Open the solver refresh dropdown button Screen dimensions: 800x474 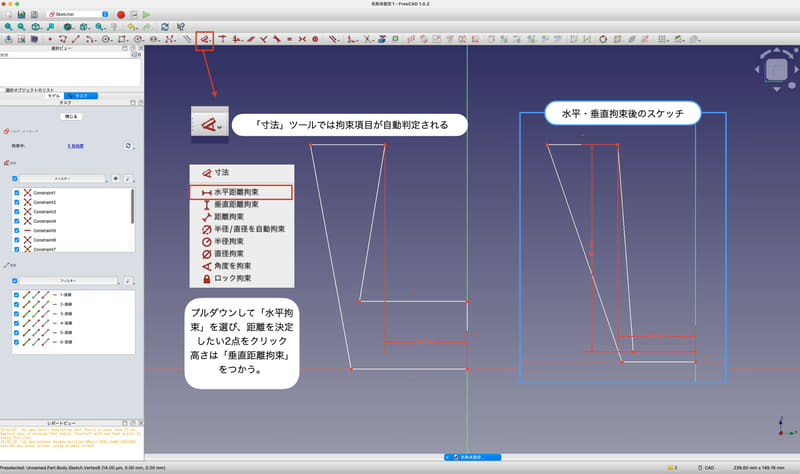tap(129, 146)
